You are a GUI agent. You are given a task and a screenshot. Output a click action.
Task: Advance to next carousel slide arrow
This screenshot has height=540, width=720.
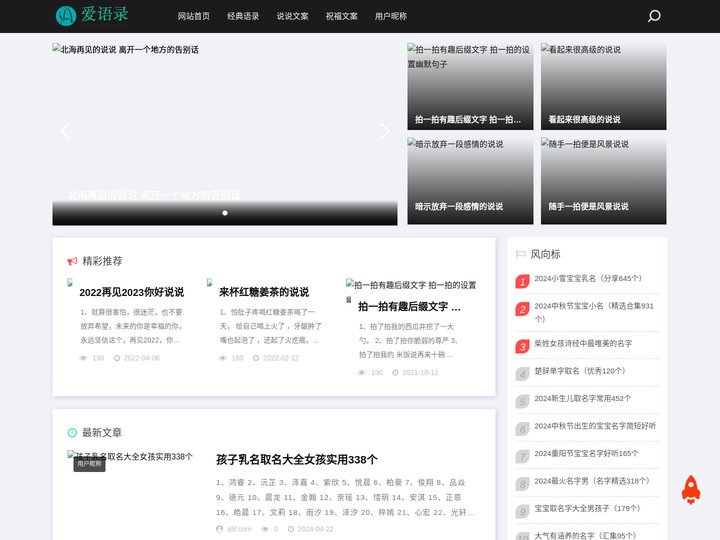pyautogui.click(x=384, y=131)
